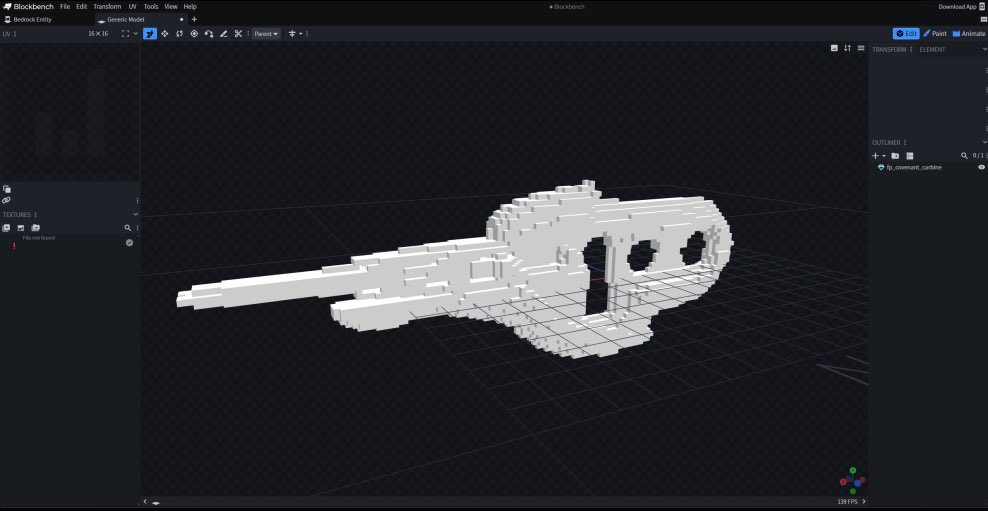Open the Help menu
The image size is (988, 511).
pos(190,6)
